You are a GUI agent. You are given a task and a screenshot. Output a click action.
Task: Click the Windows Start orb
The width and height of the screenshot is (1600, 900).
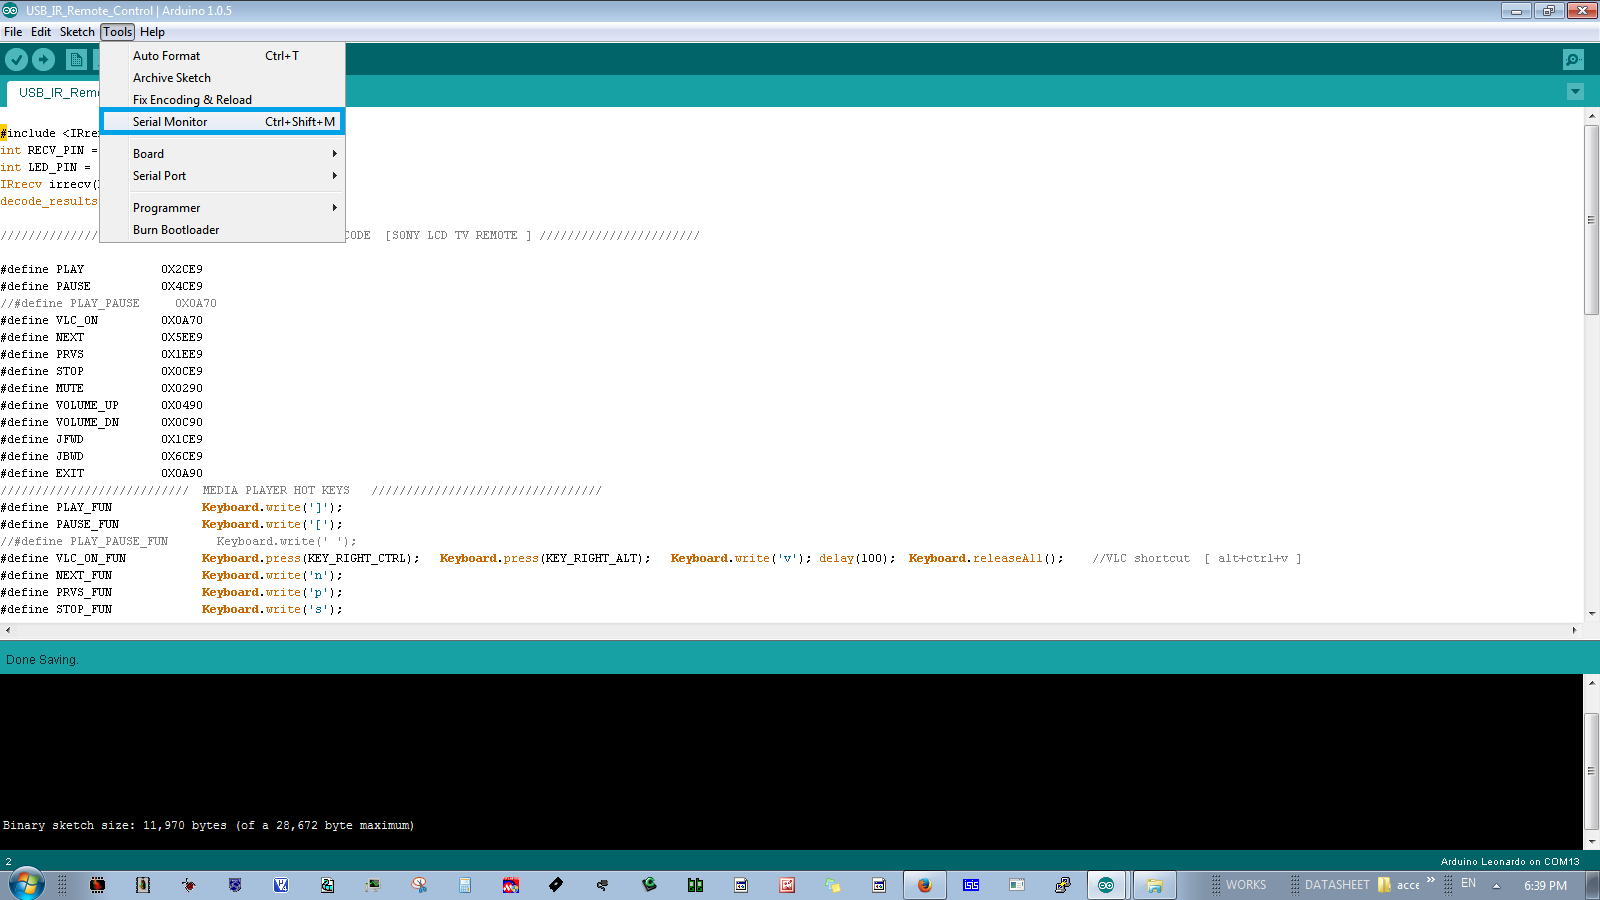coord(27,884)
